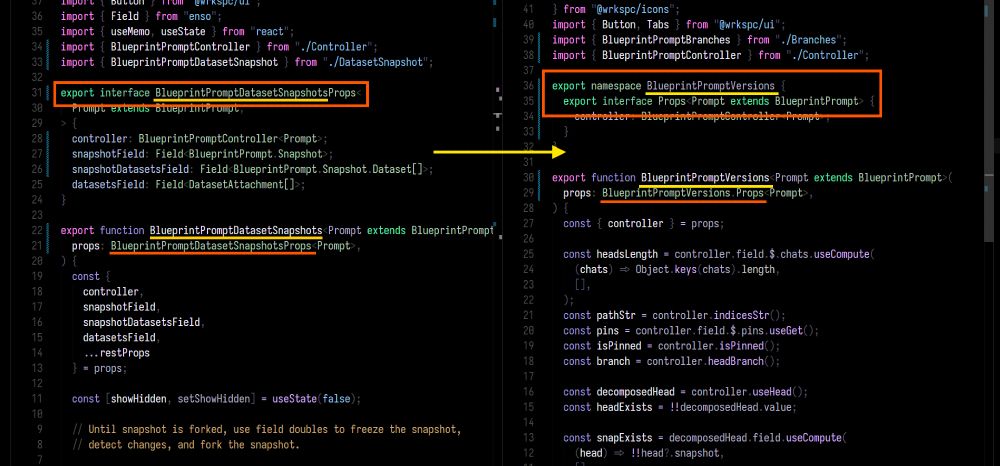This screenshot has height=466, width=1000.
Task: Click showHidden in the useState declaration
Action: [x=138, y=399]
